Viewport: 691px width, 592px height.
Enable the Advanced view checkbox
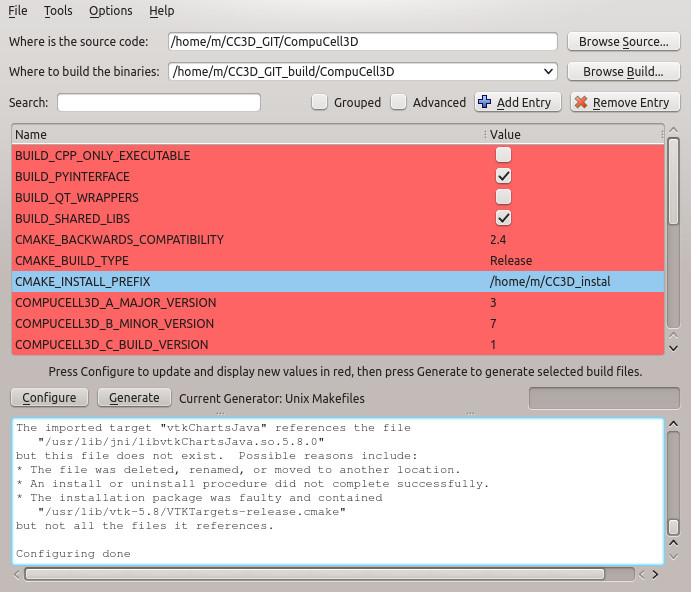tap(398, 102)
